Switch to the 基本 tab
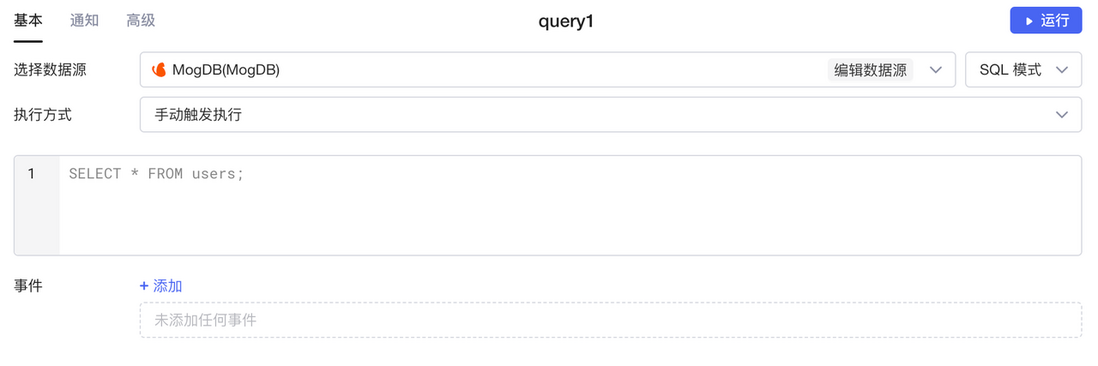 click(28, 21)
